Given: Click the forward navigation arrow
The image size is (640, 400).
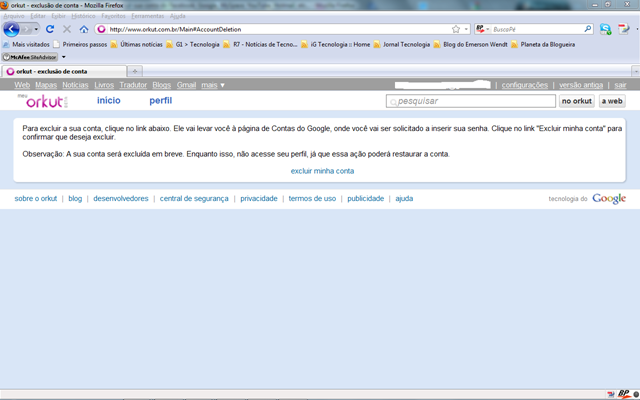Looking at the screenshot, I should pos(26,29).
